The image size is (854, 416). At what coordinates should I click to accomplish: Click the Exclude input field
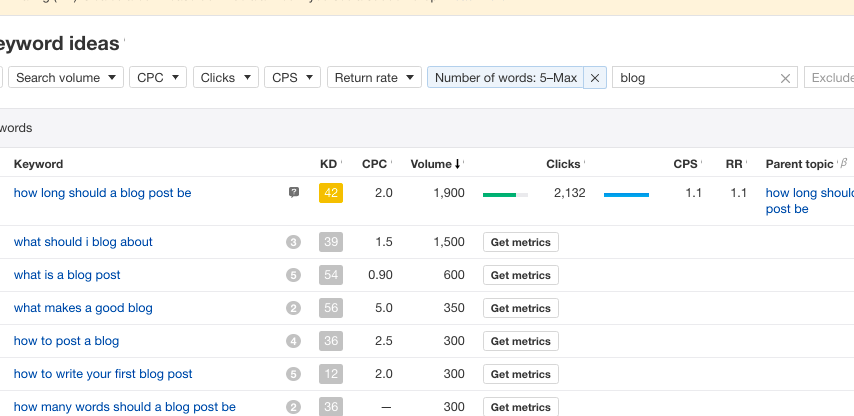pos(829,78)
